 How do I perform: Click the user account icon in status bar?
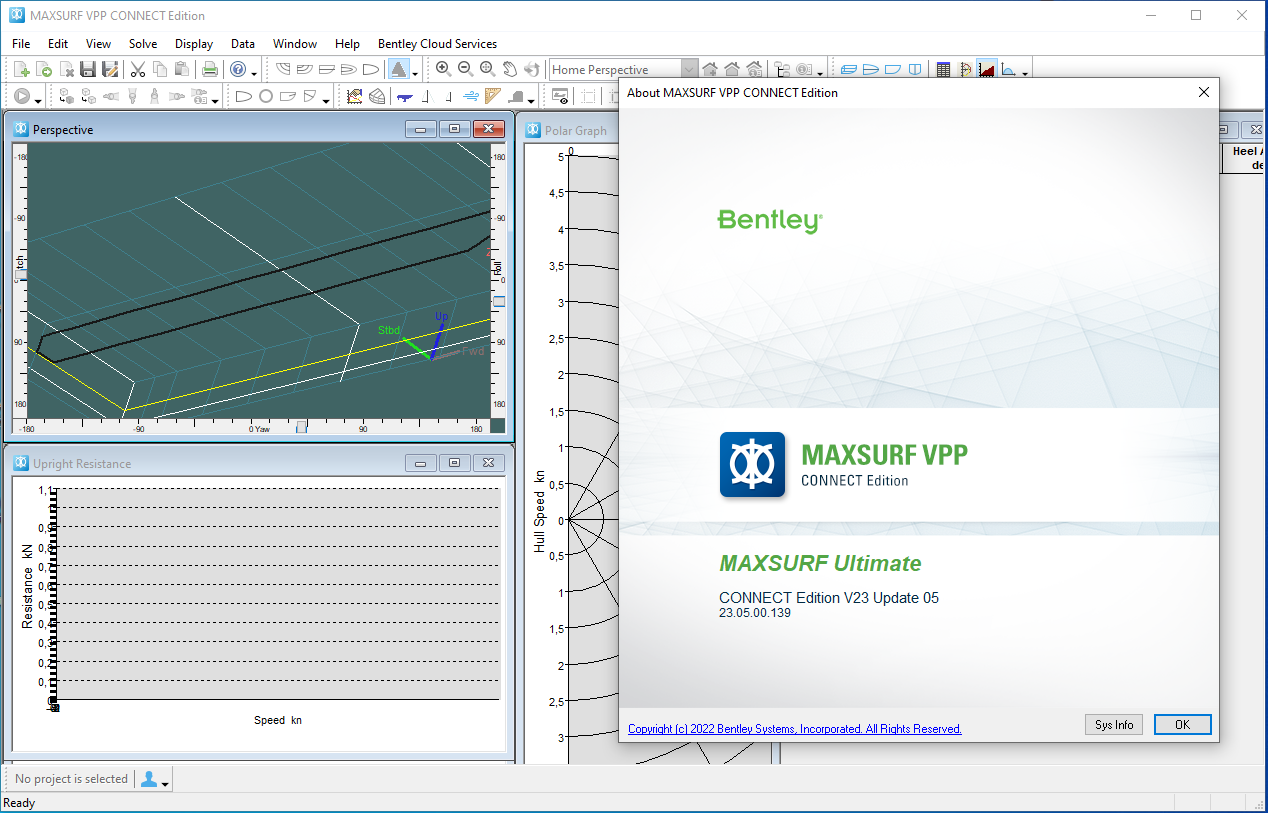(x=149, y=779)
